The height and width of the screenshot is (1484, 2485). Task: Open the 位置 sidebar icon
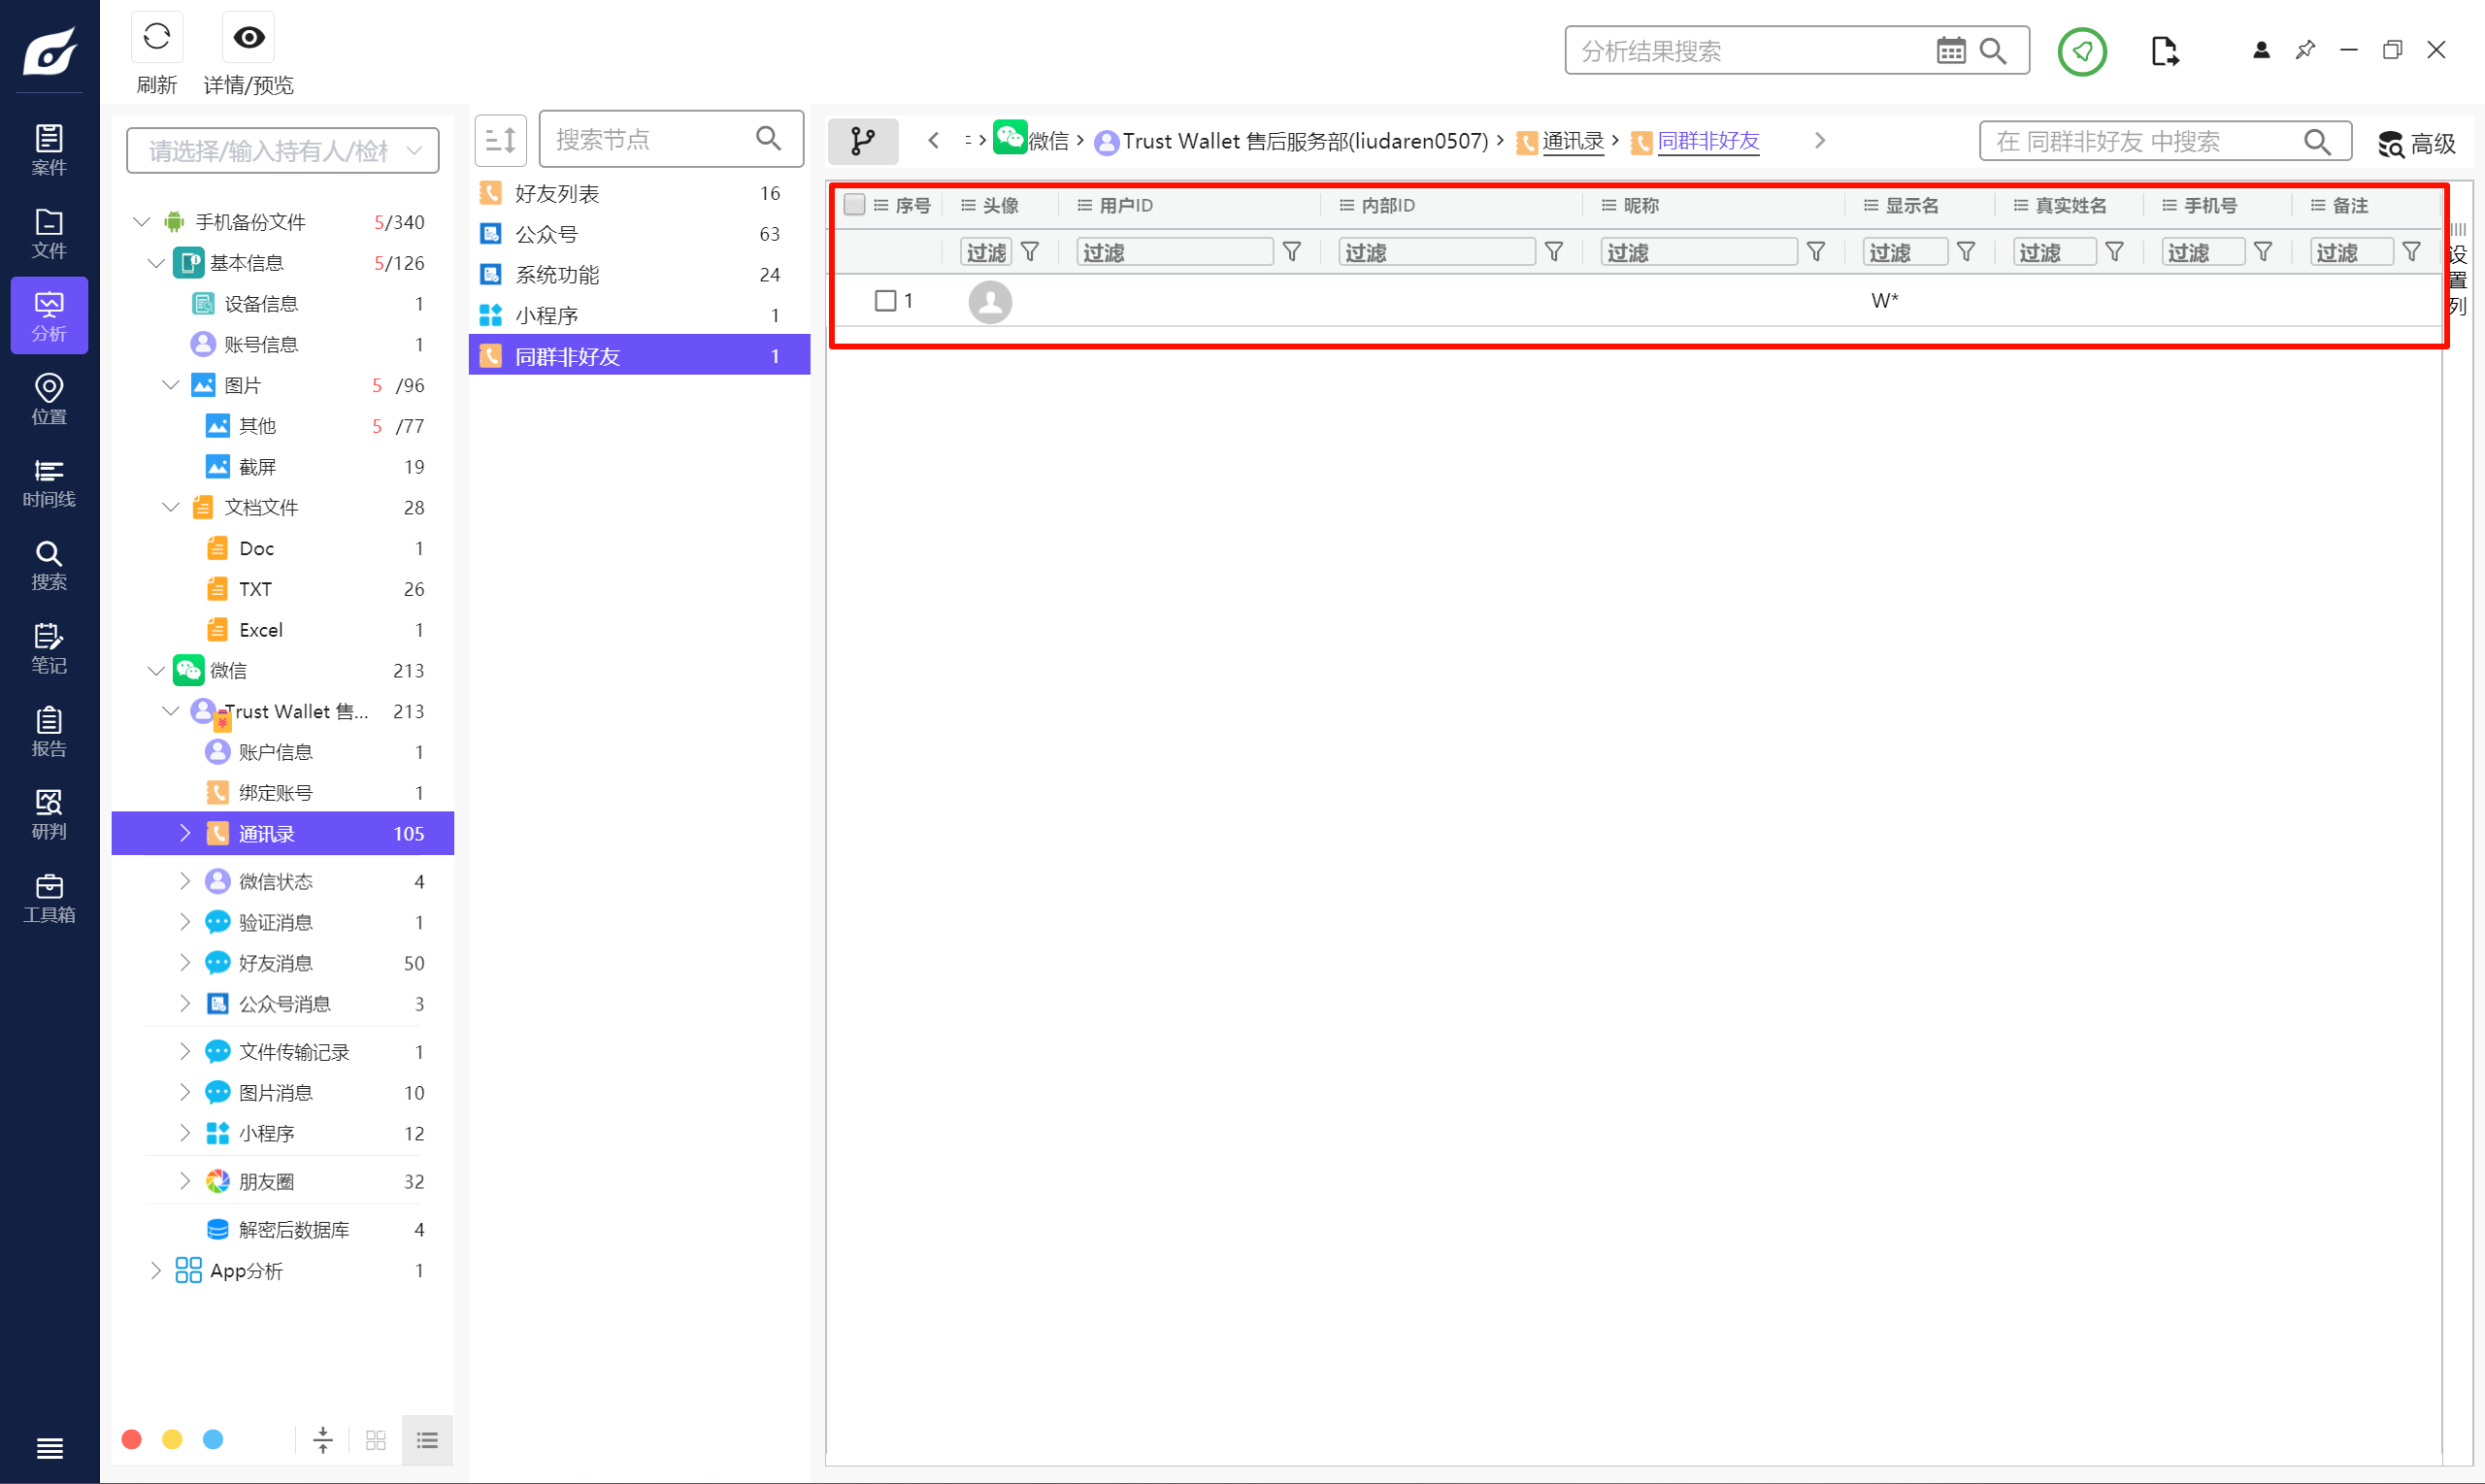tap(49, 399)
